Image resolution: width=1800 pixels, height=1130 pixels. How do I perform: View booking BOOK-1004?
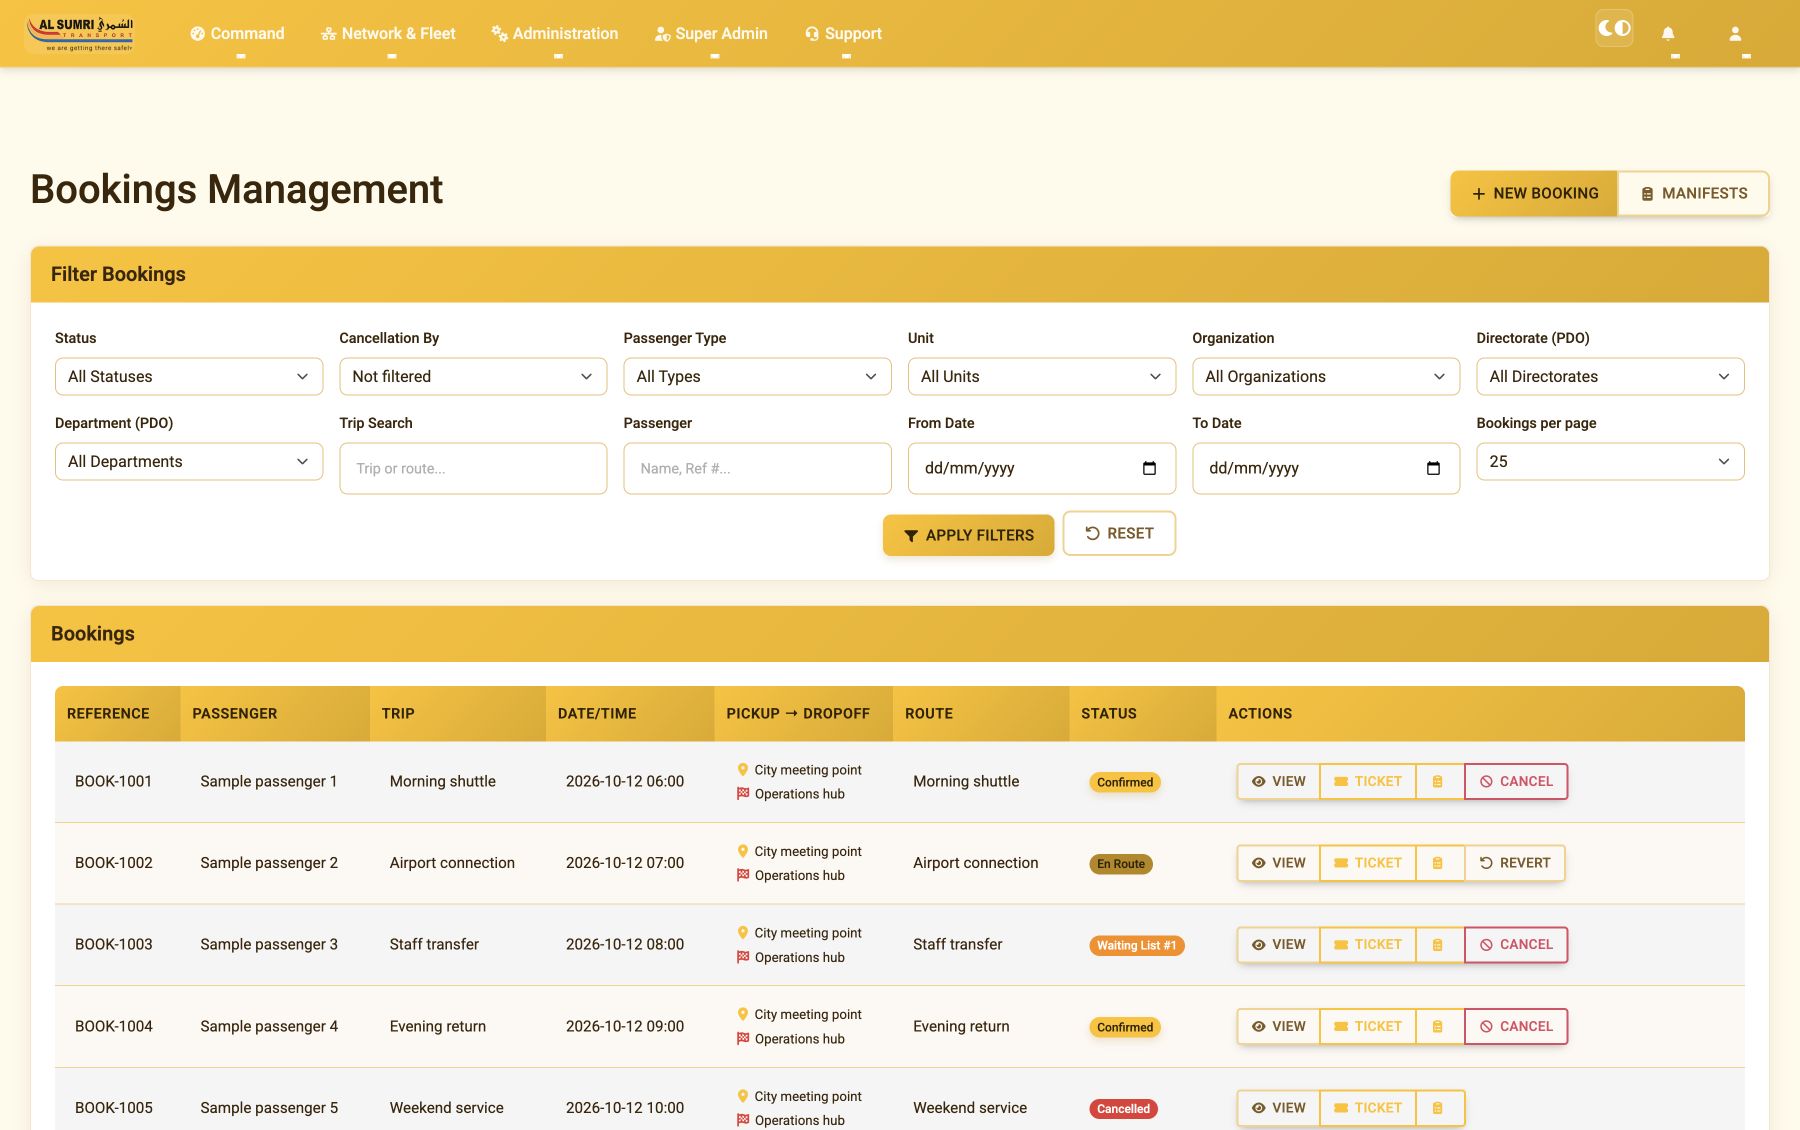point(1278,1026)
